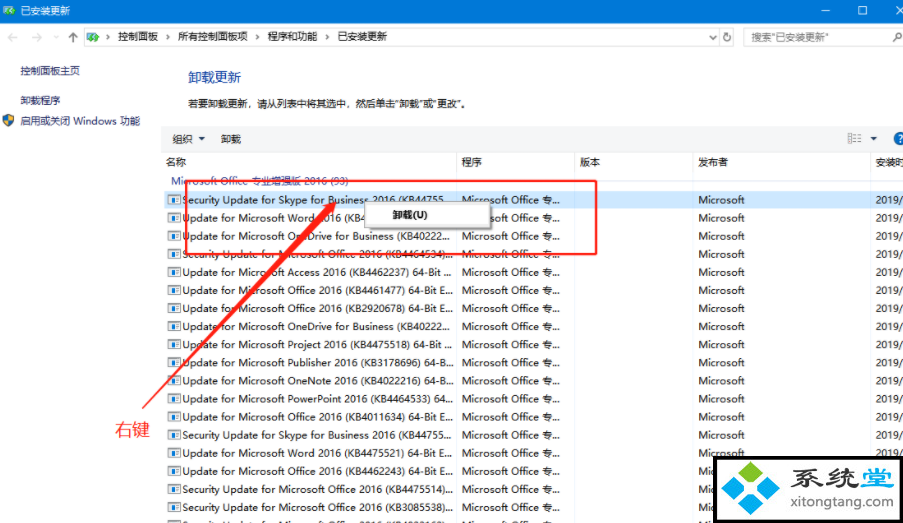The width and height of the screenshot is (903, 523).
Task: Click icon of Word 2016 (KB4475521) update
Action: pyautogui.click(x=173, y=453)
